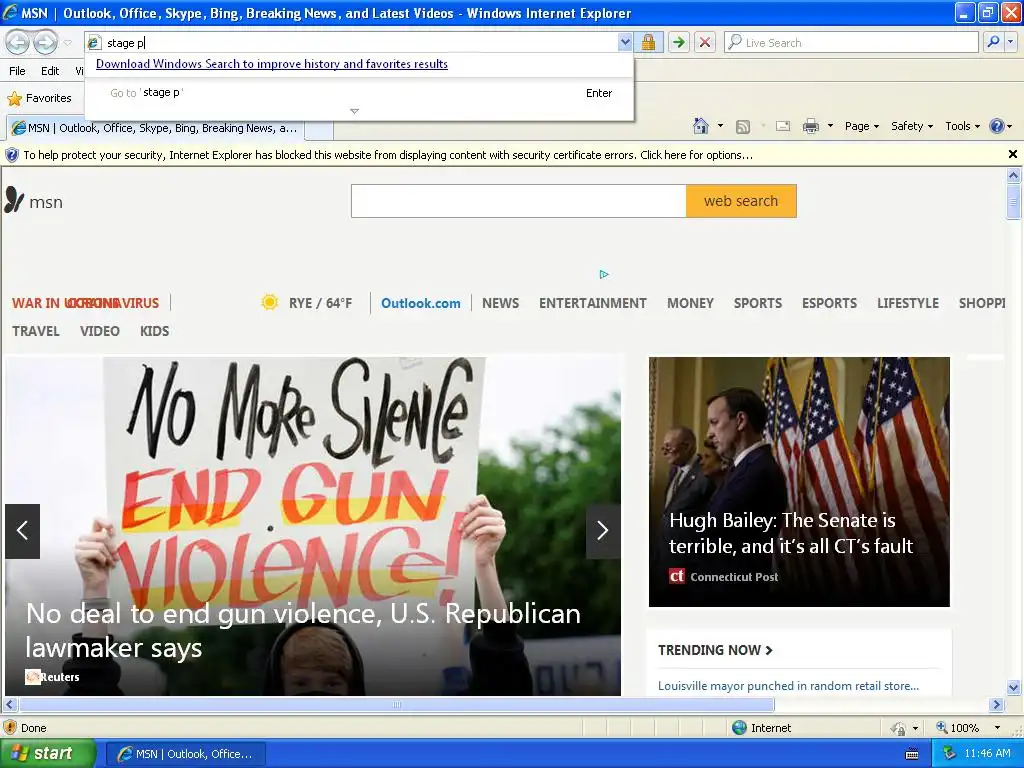Viewport: 1024px width, 768px height.
Task: Go to the SPORTS section
Action: click(758, 303)
